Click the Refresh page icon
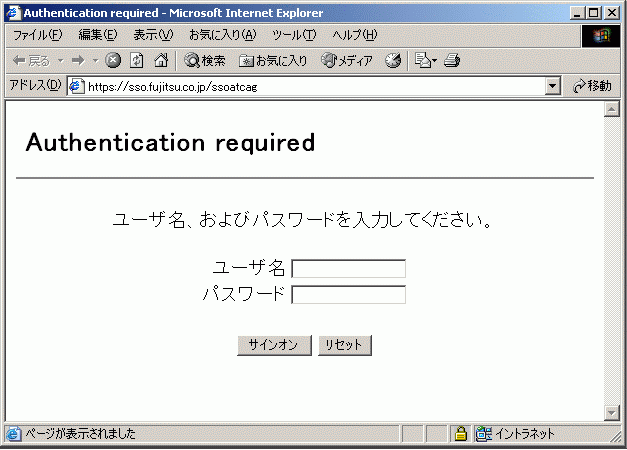The height and width of the screenshot is (450, 627). point(136,61)
